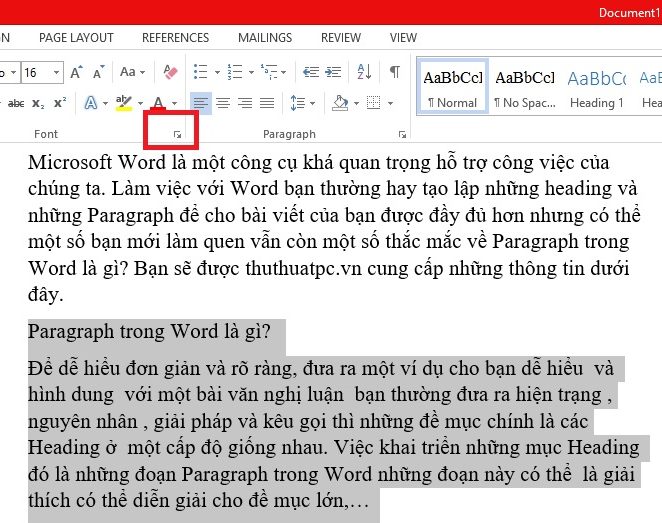This screenshot has height=523, width=662.
Task: Adjust line and paragraph spacing
Action: coord(298,103)
